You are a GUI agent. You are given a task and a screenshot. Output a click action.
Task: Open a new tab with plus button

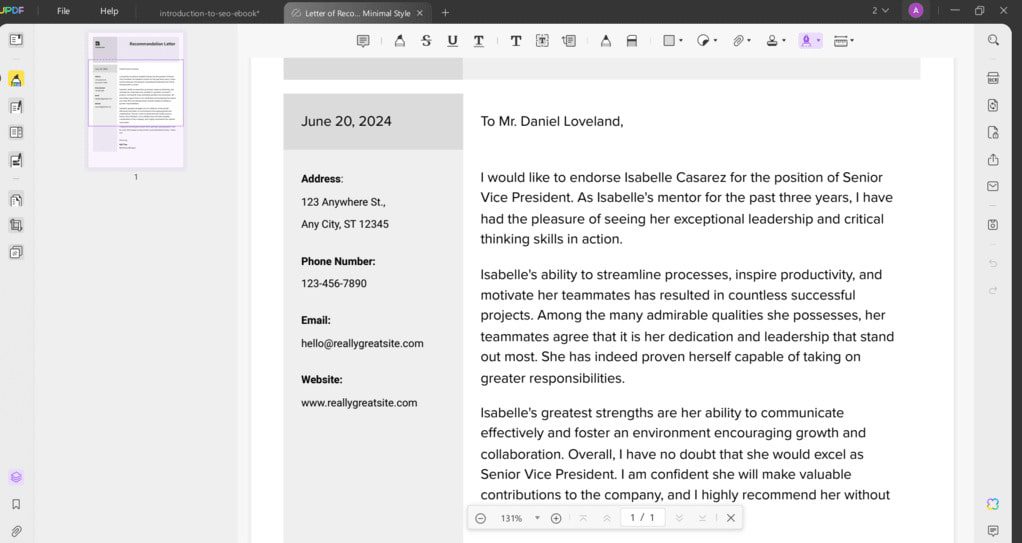445,13
